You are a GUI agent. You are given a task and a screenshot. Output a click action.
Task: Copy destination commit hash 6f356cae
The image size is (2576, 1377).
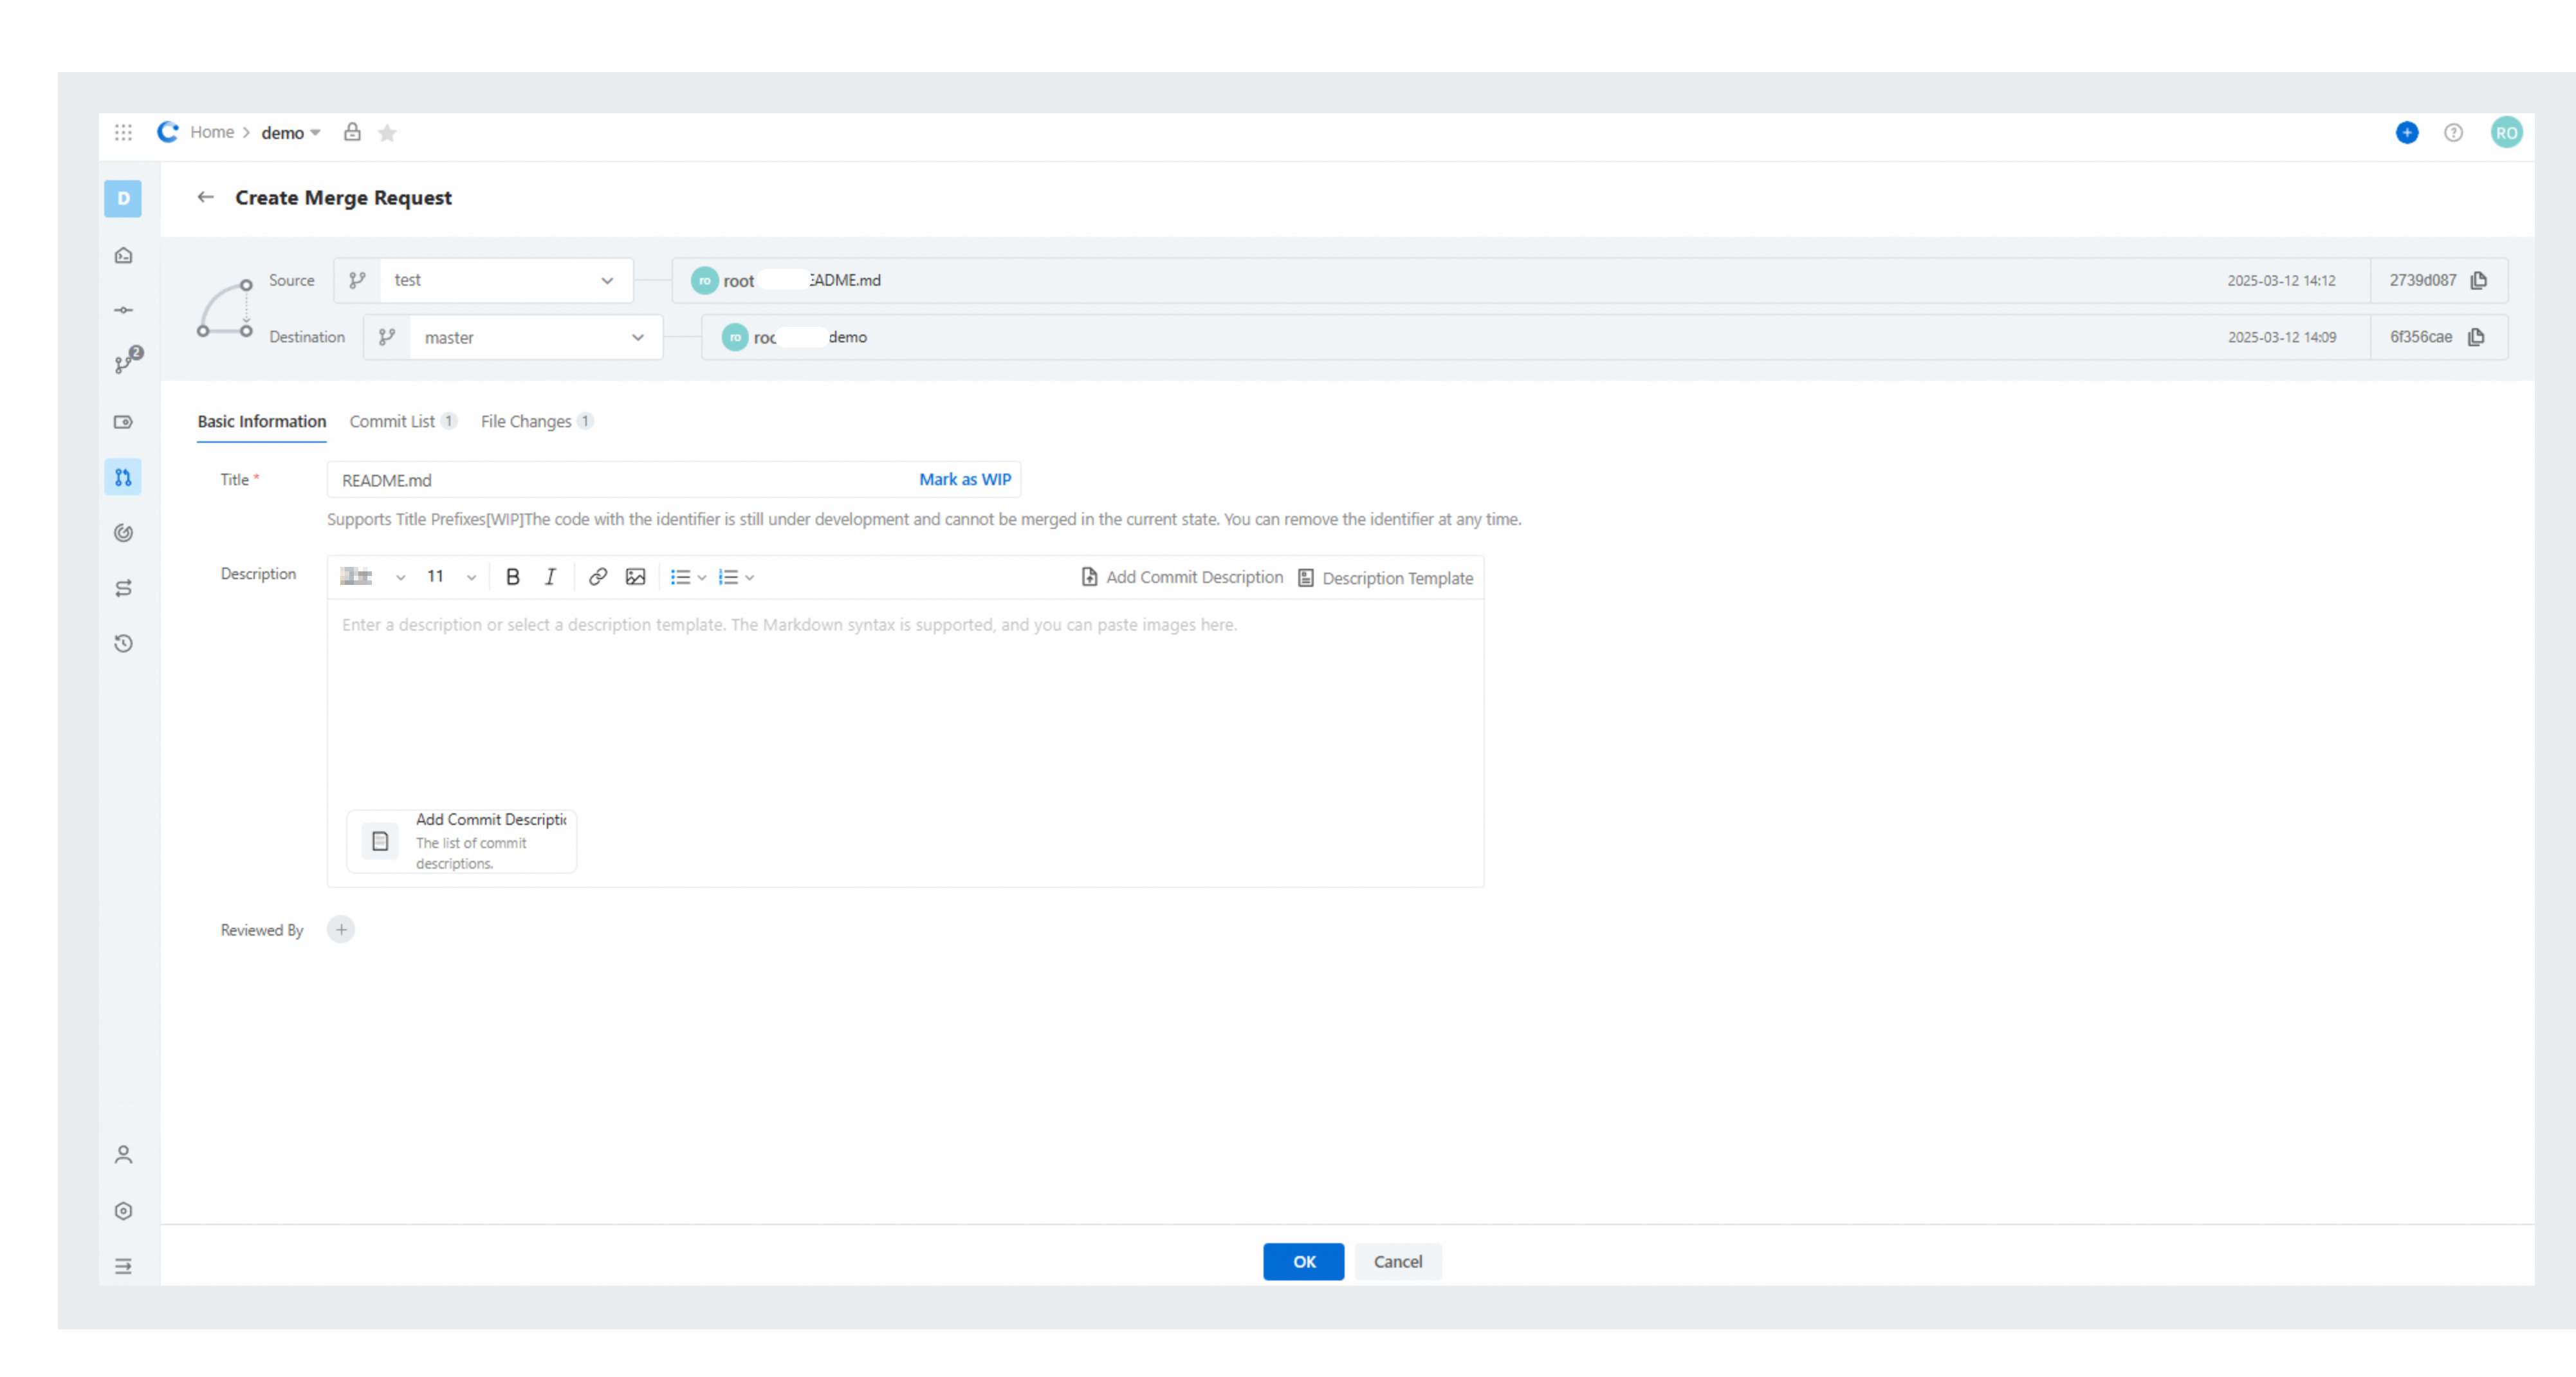click(x=2476, y=337)
